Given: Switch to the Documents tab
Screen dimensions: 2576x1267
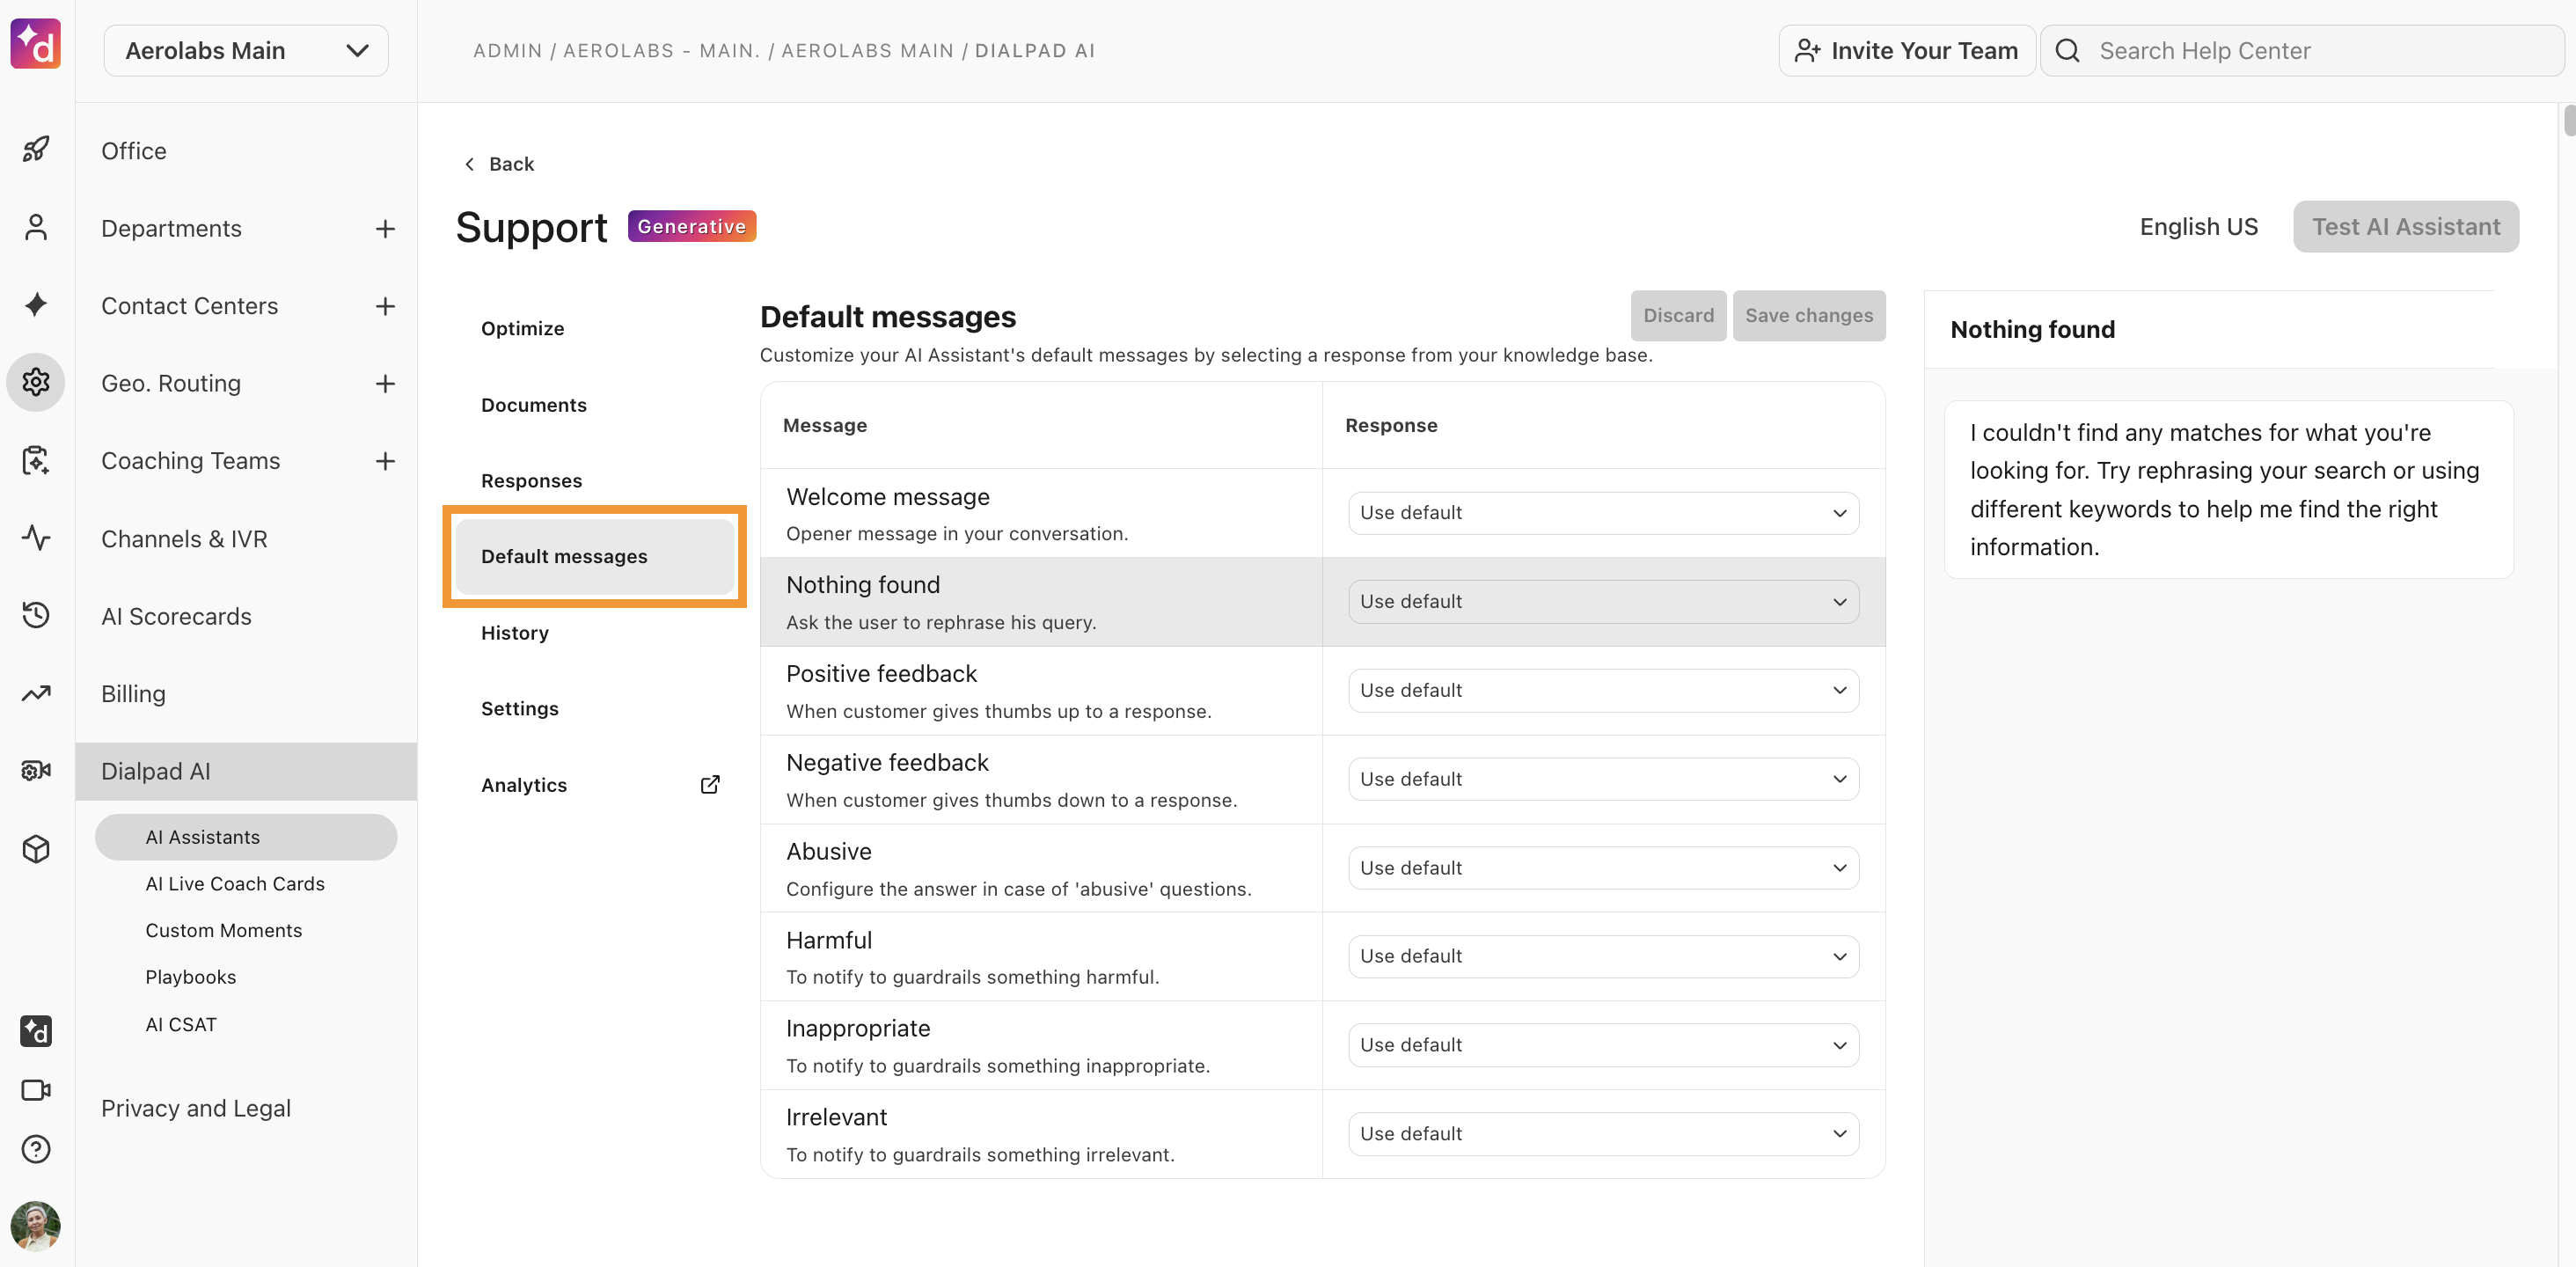Looking at the screenshot, I should click(594, 405).
